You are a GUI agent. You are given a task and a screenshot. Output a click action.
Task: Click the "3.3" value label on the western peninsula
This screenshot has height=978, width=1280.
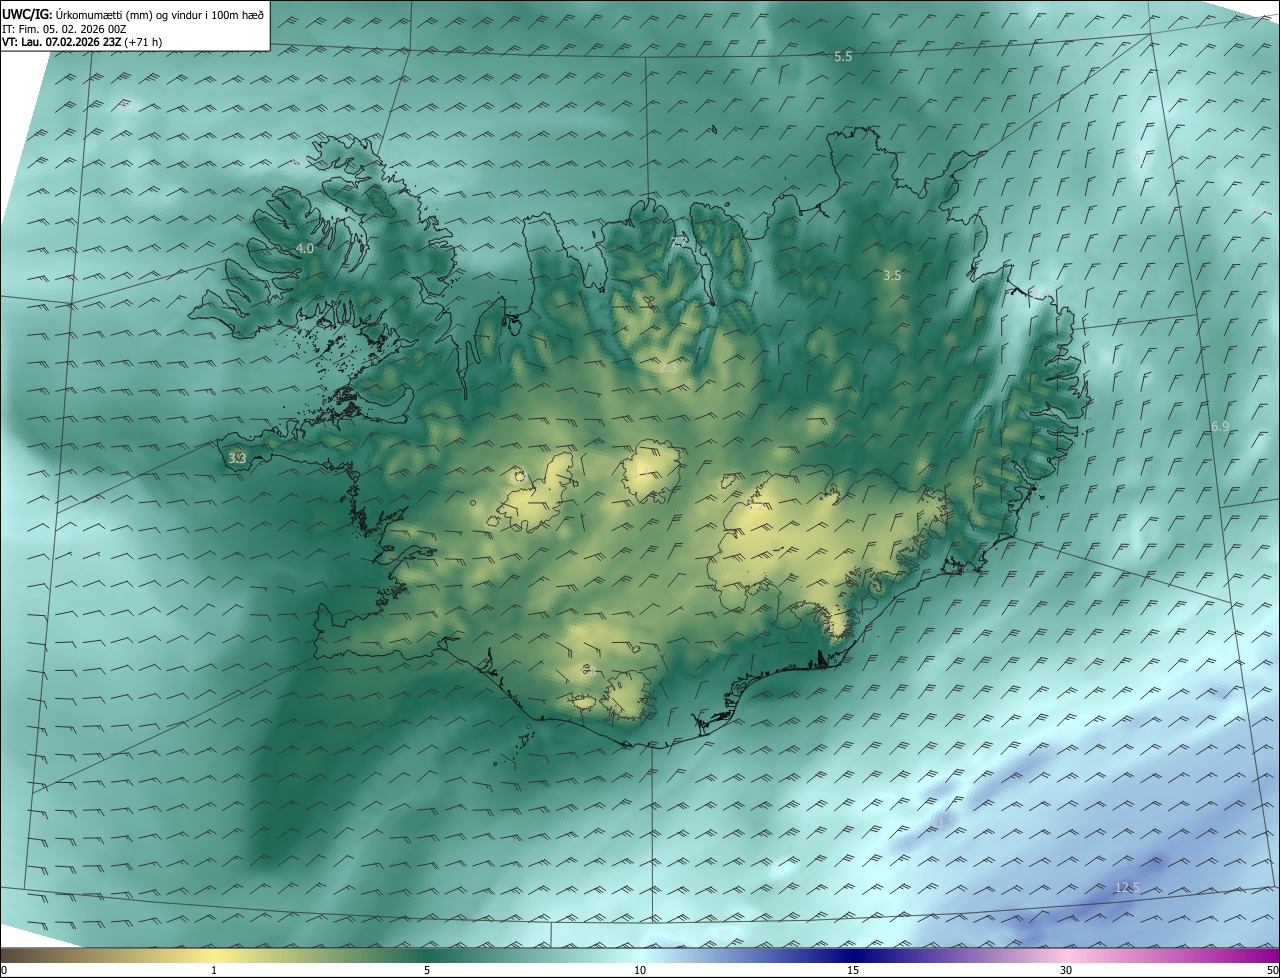[237, 458]
